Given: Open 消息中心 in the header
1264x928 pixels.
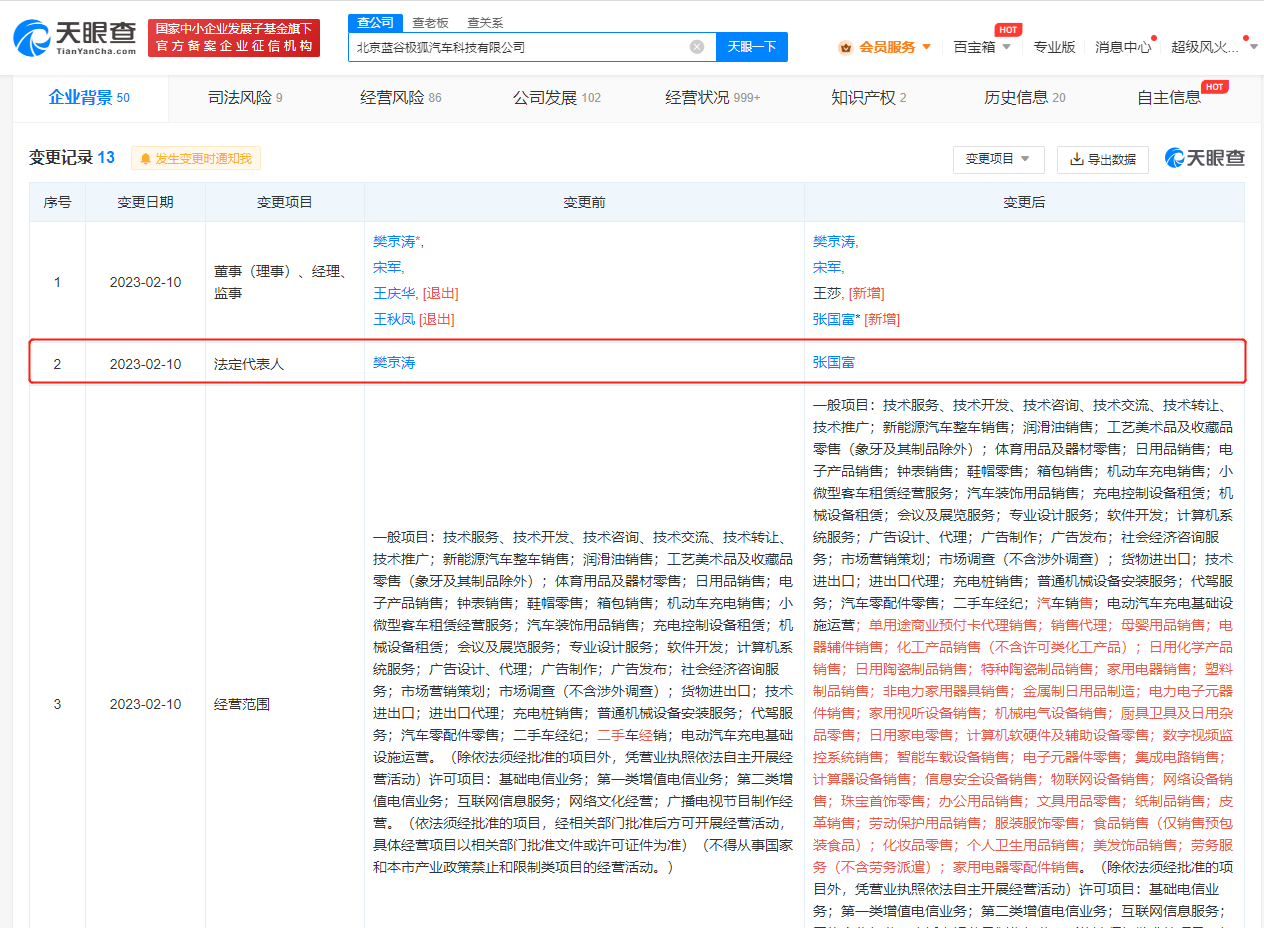Looking at the screenshot, I should coord(1123,47).
